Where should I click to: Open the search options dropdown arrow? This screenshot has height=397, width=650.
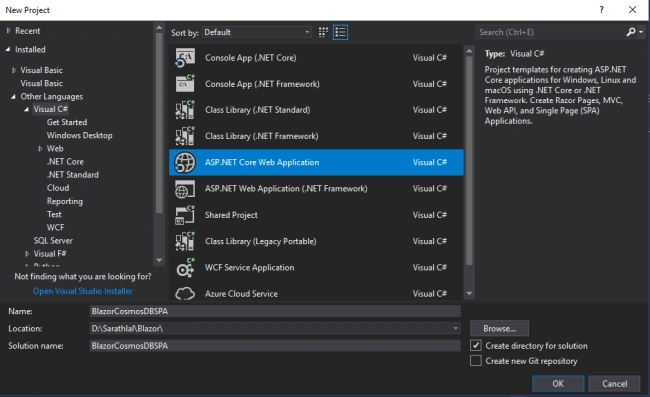coord(641,32)
